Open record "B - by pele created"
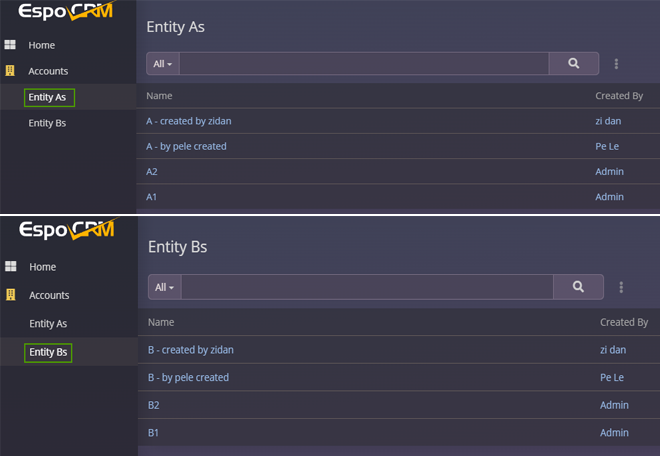 [x=188, y=377]
